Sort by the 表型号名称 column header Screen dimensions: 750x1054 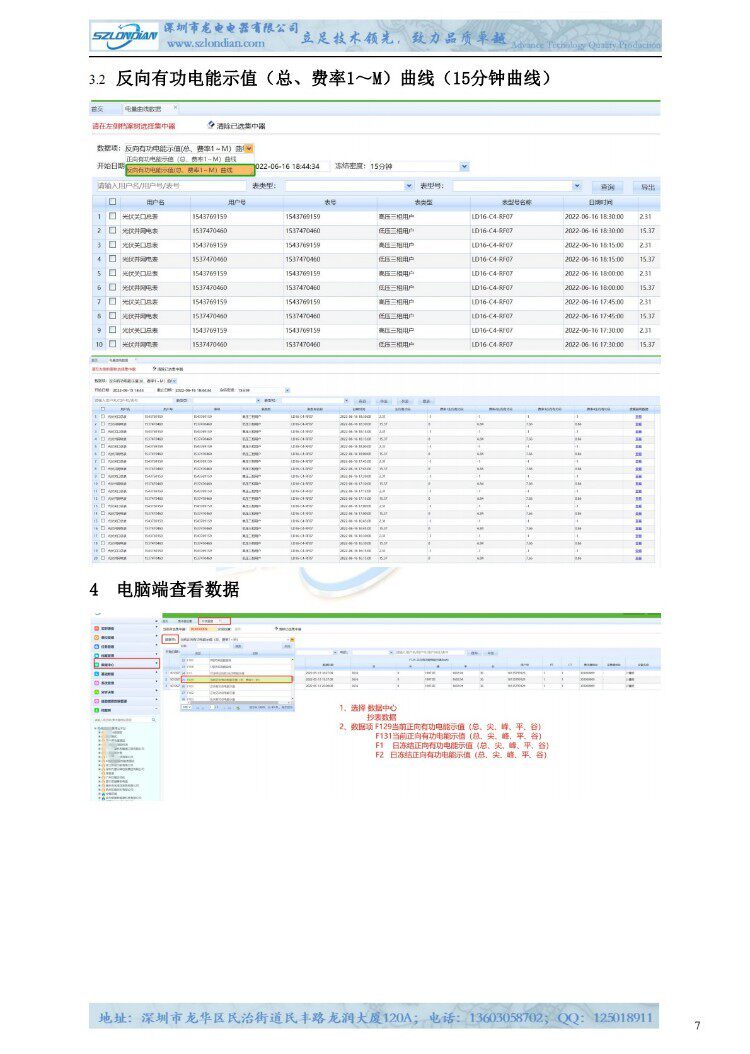coord(516,202)
